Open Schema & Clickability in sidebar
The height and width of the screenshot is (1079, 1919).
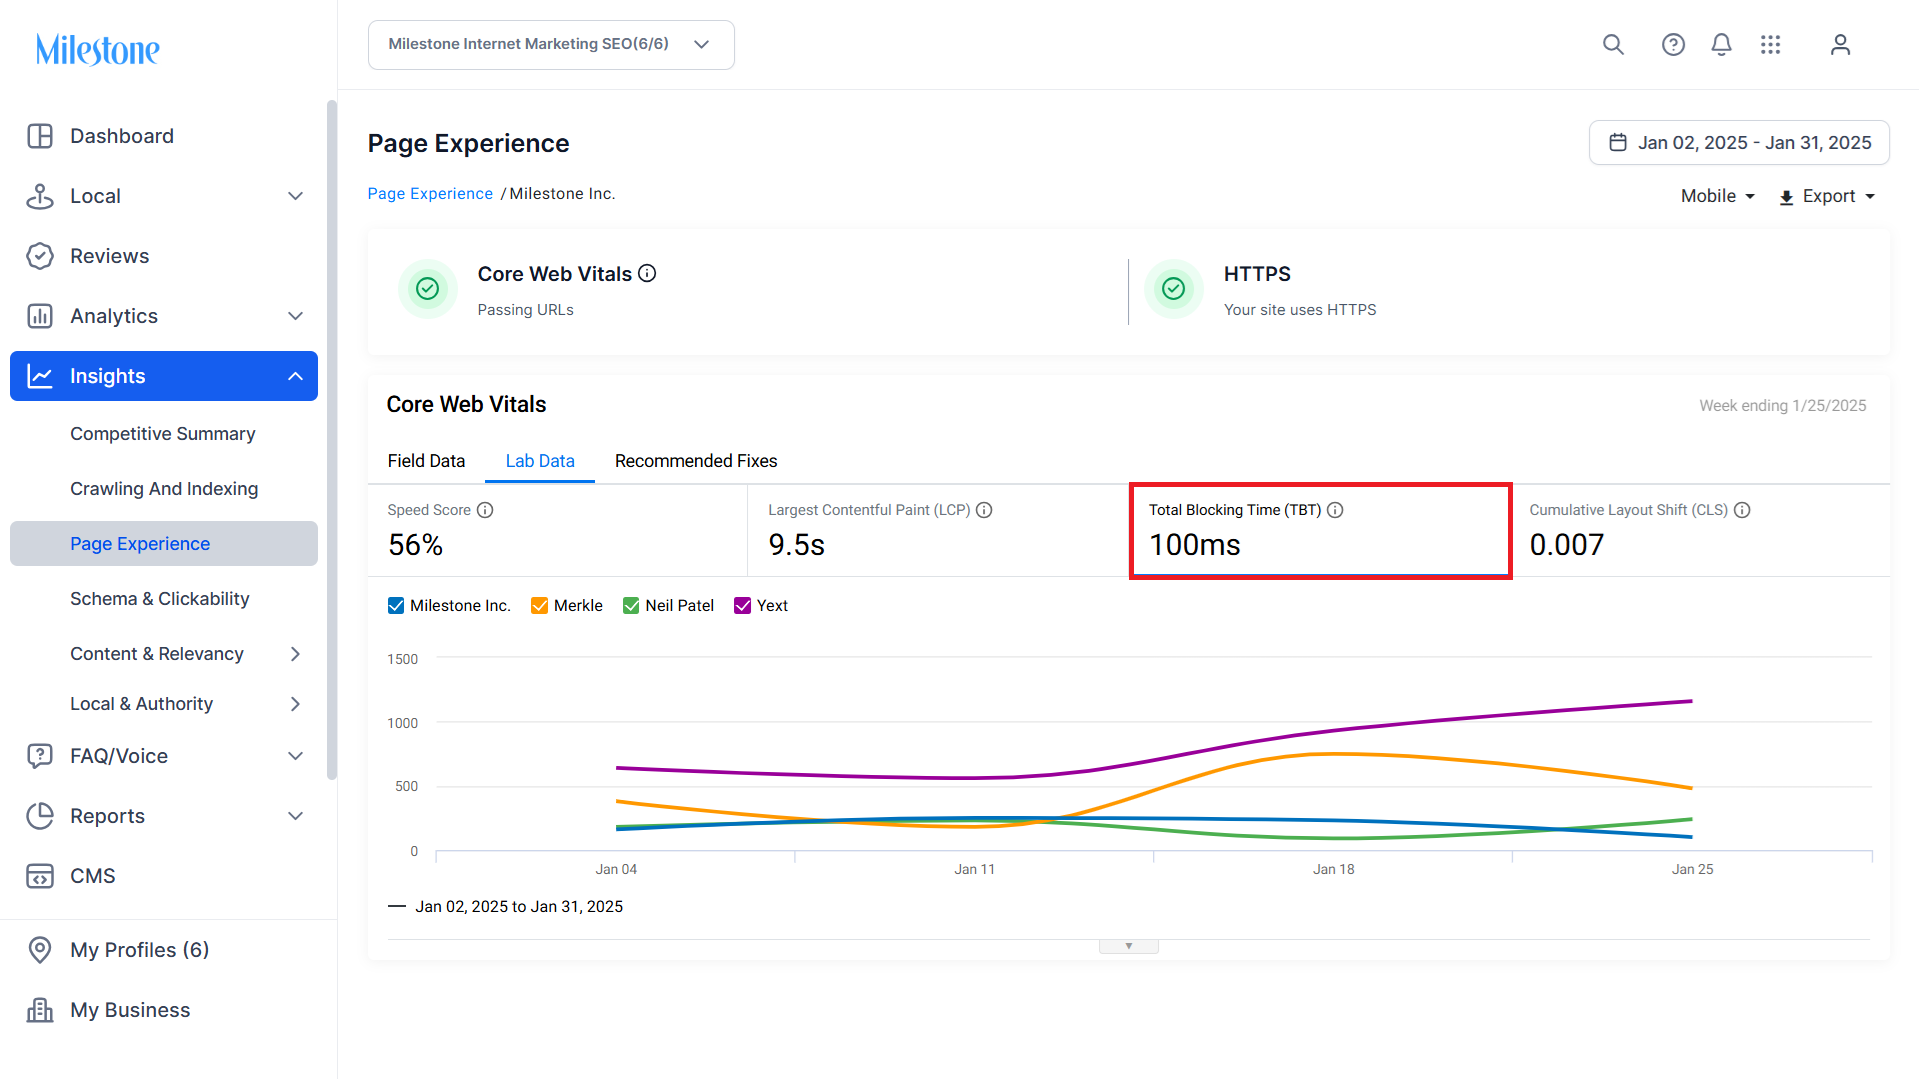pos(160,599)
